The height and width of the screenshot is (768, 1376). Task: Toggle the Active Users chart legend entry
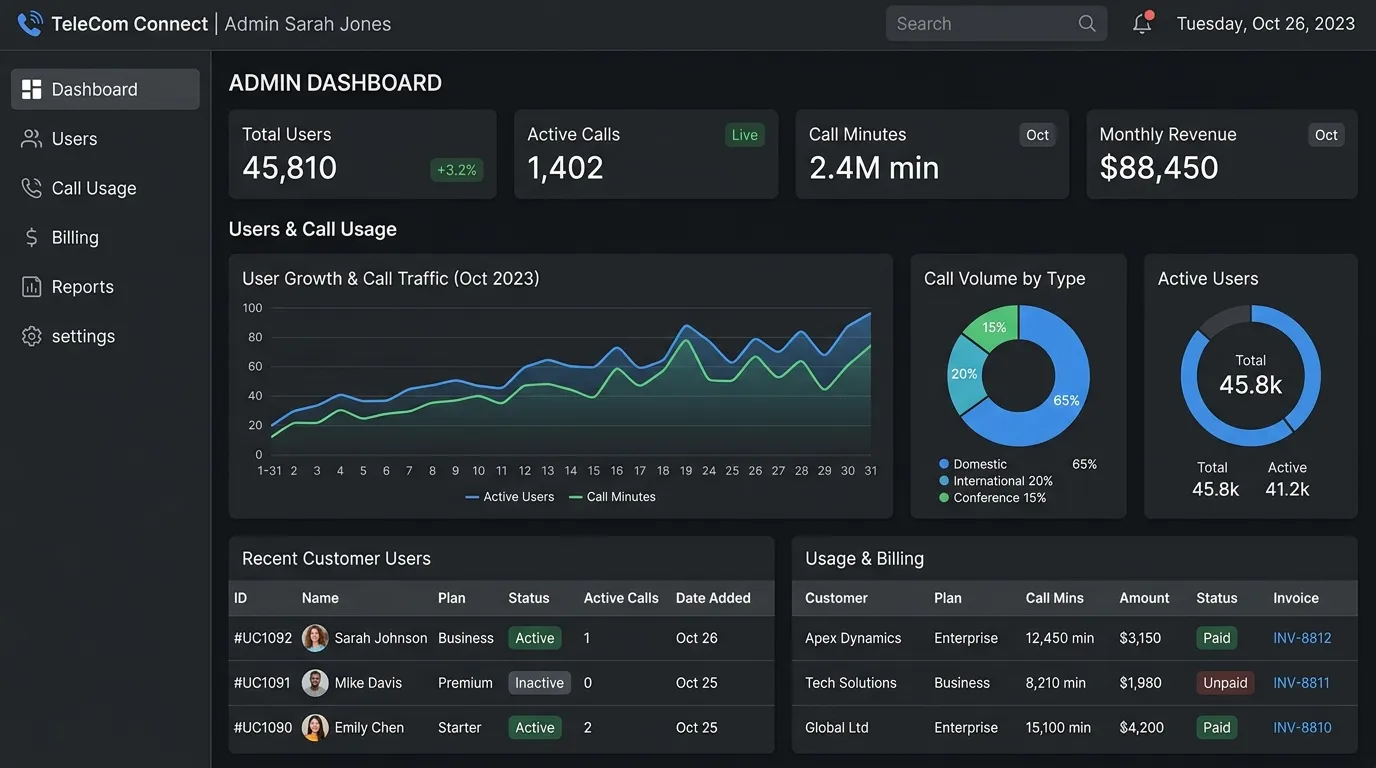tap(510, 497)
